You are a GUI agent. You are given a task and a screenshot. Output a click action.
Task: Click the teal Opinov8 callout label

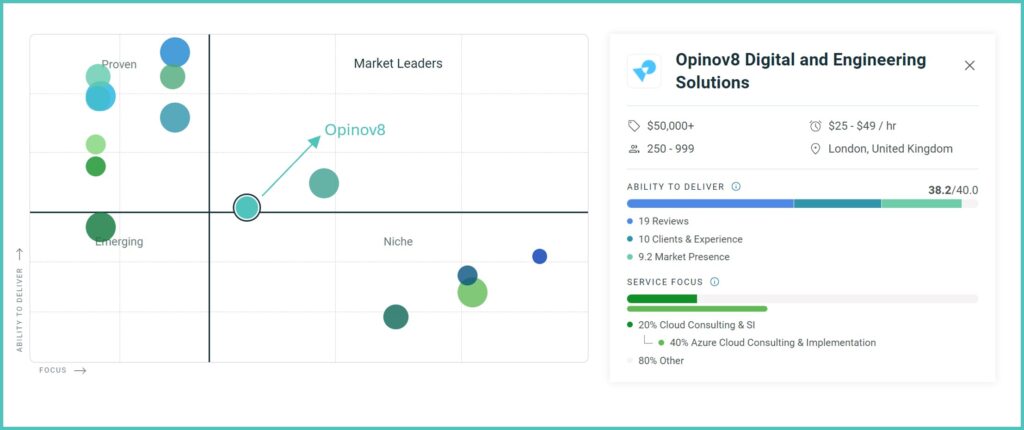click(x=354, y=130)
